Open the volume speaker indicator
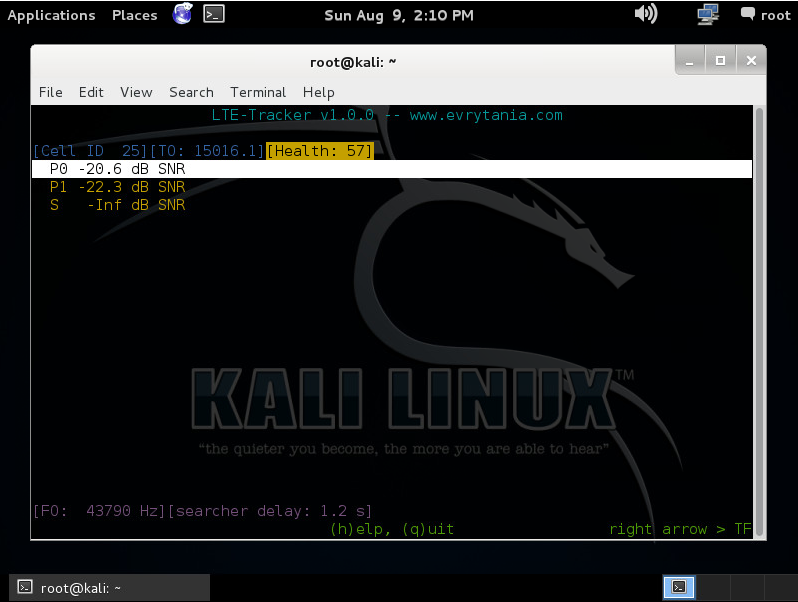Image resolution: width=798 pixels, height=602 pixels. point(646,14)
